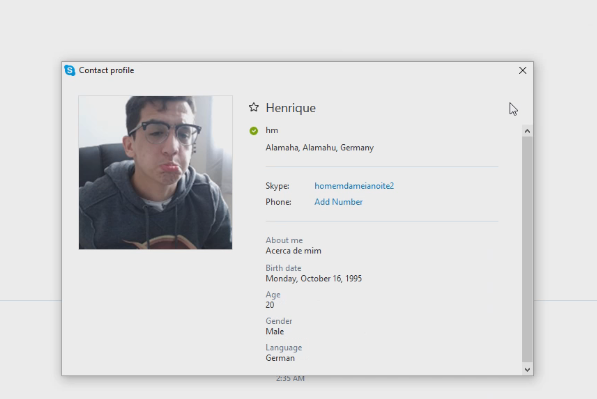Click the profile vertical scrollbar thumb
This screenshot has height=399, width=597.
(527, 249)
